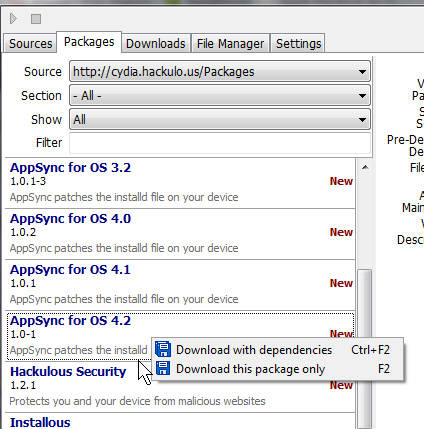Select Hackulous Security package
This screenshot has height=429, width=424.
point(180,387)
